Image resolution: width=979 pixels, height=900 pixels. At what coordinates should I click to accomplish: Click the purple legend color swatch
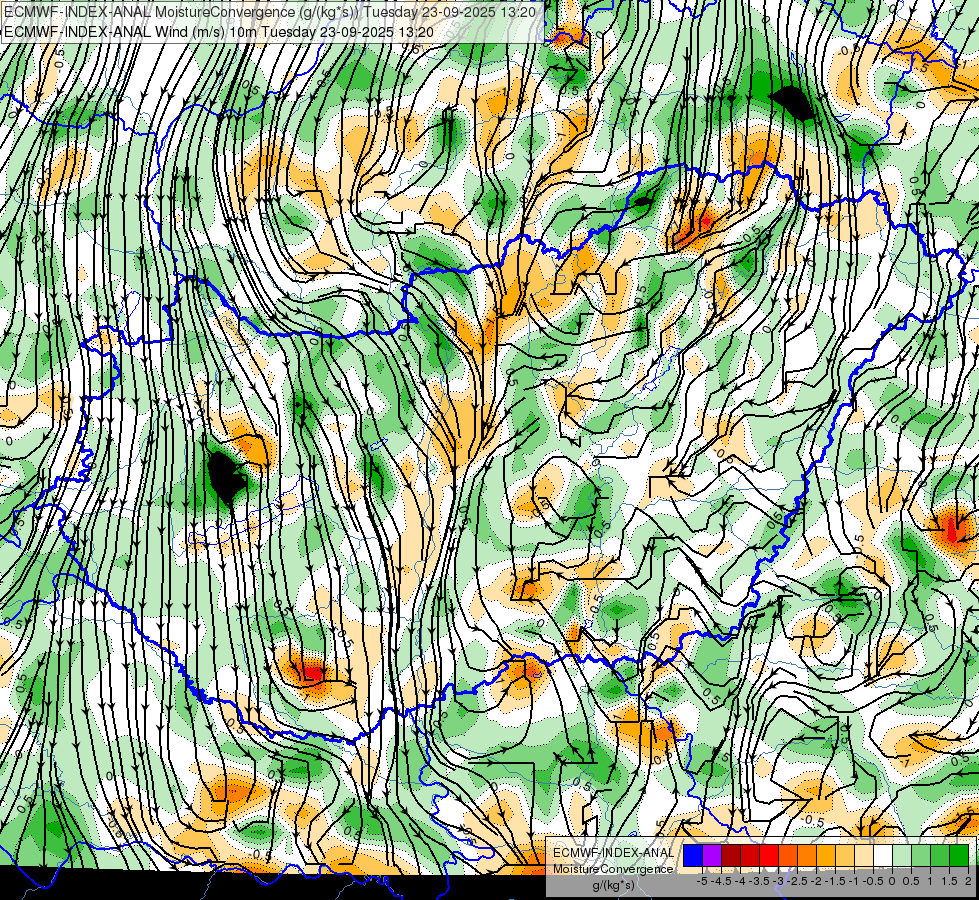[712, 856]
